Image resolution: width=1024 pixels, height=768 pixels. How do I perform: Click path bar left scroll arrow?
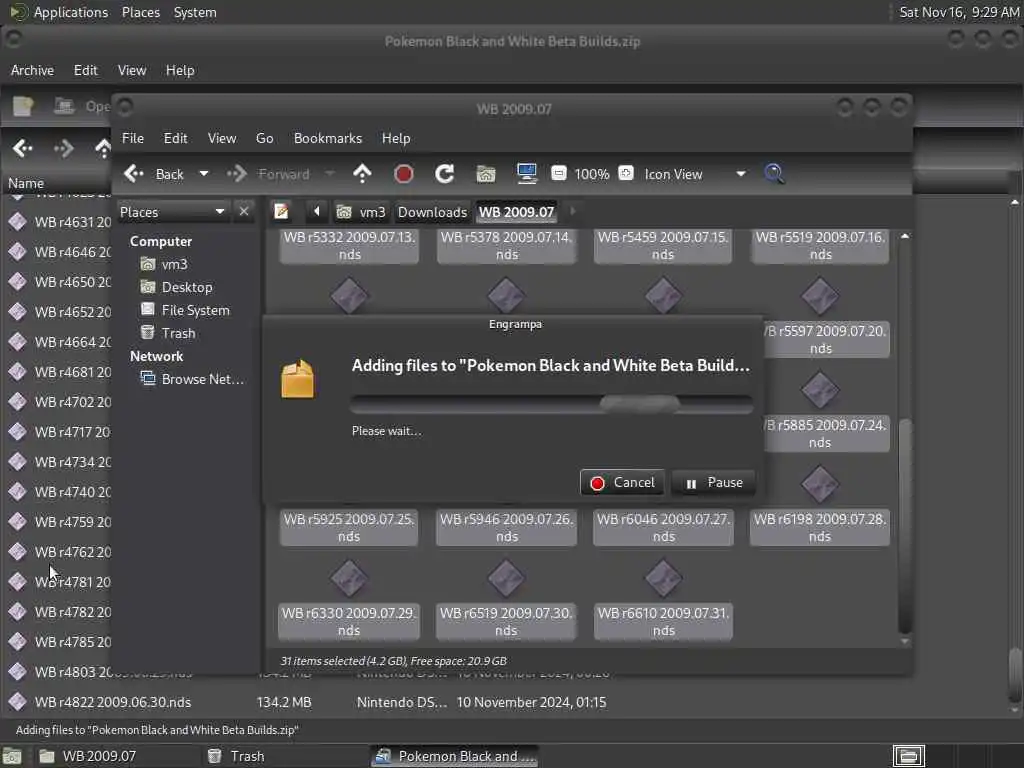[x=317, y=212]
